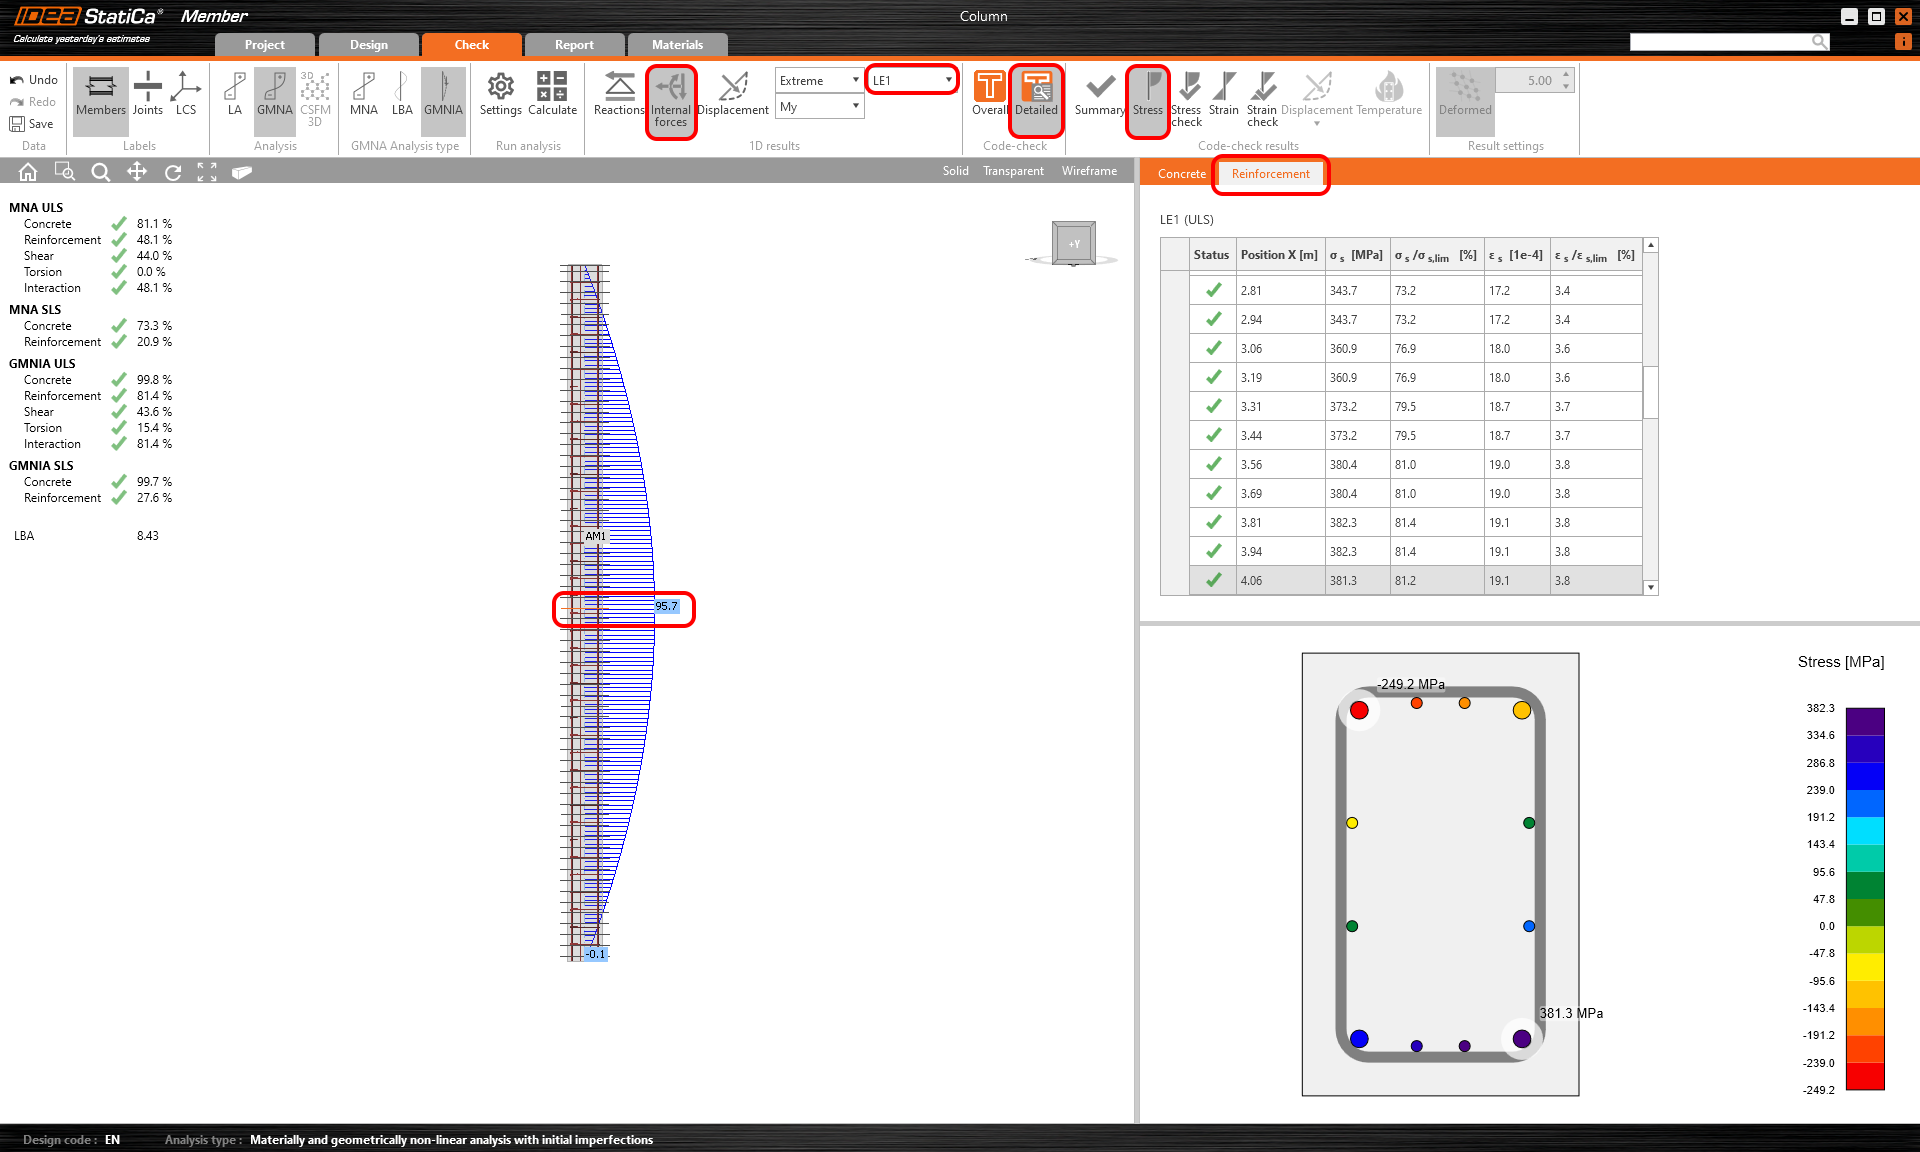Switch to the Report tab

(574, 45)
